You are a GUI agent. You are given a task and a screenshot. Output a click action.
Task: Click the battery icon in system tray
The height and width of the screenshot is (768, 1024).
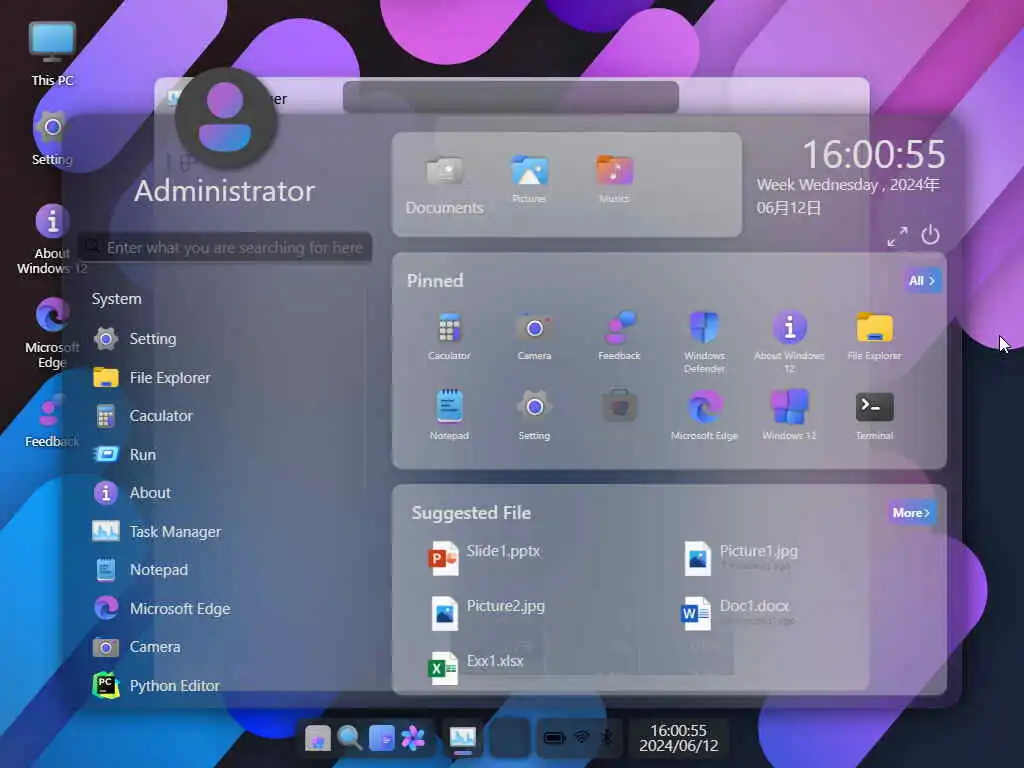554,738
